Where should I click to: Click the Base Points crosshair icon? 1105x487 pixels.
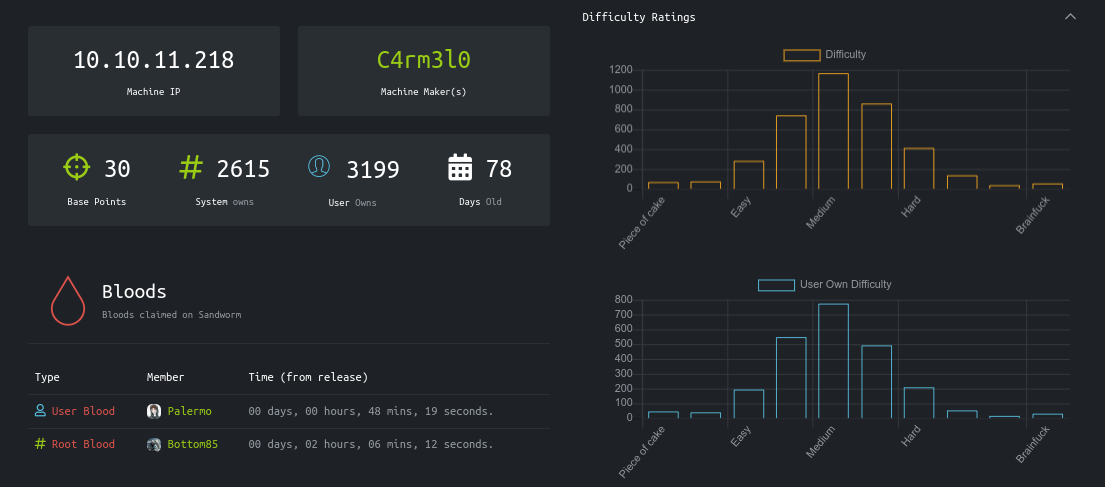click(x=76, y=168)
